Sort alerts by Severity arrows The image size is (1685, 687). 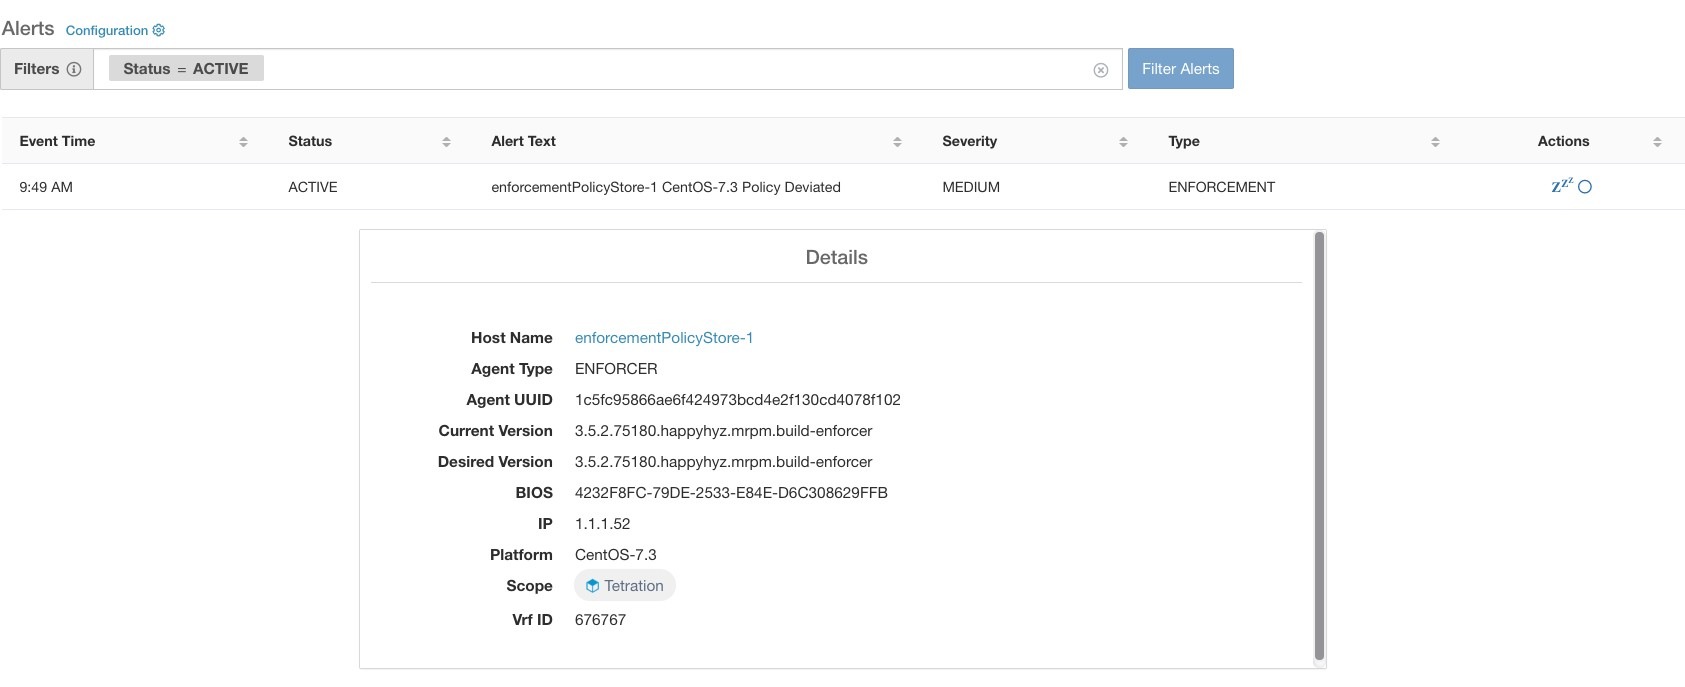pos(1123,142)
